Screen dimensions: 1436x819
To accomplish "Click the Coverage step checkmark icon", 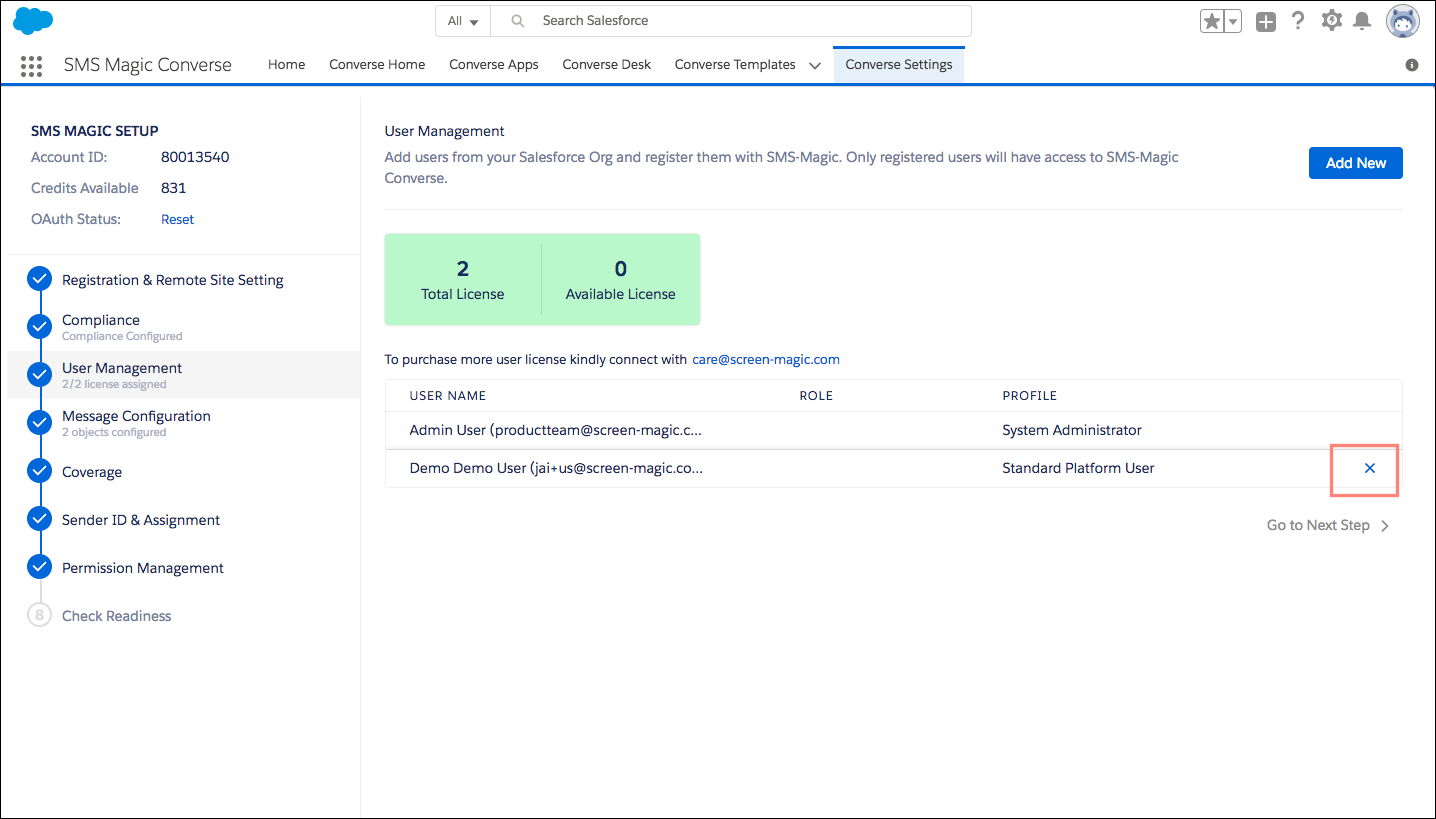I will click(40, 471).
